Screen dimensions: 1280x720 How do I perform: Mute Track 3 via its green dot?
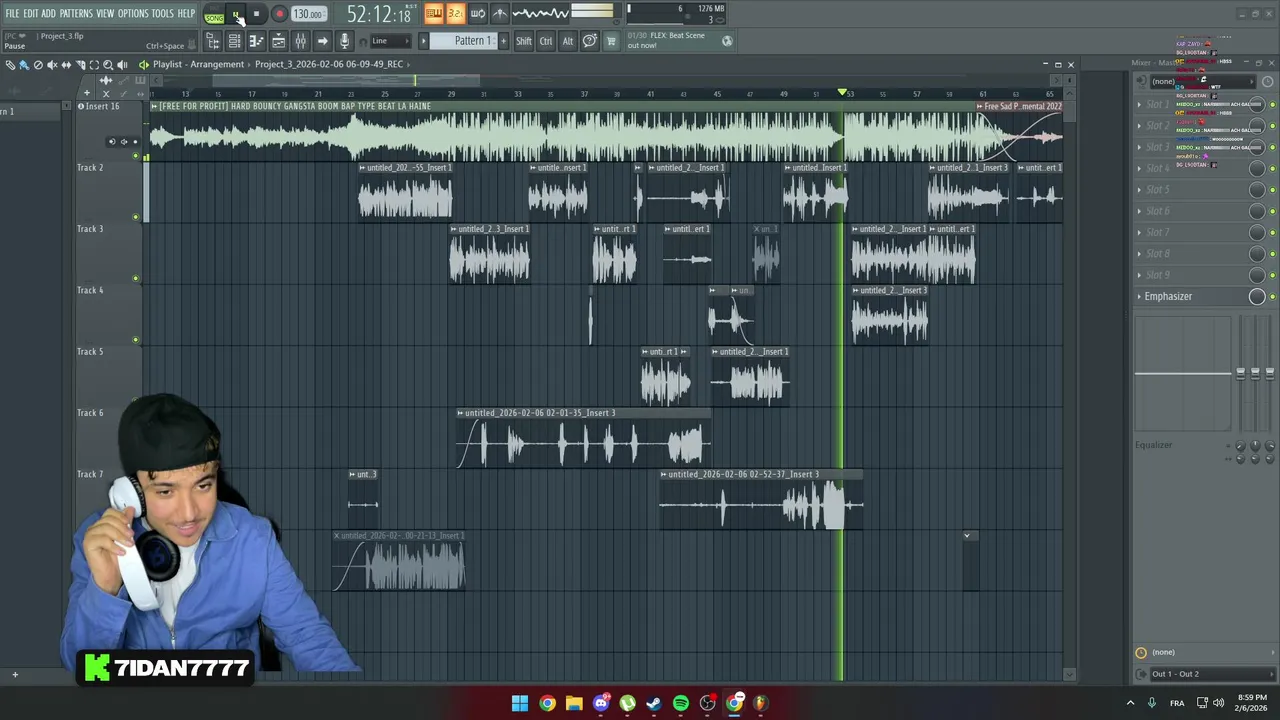[136, 278]
